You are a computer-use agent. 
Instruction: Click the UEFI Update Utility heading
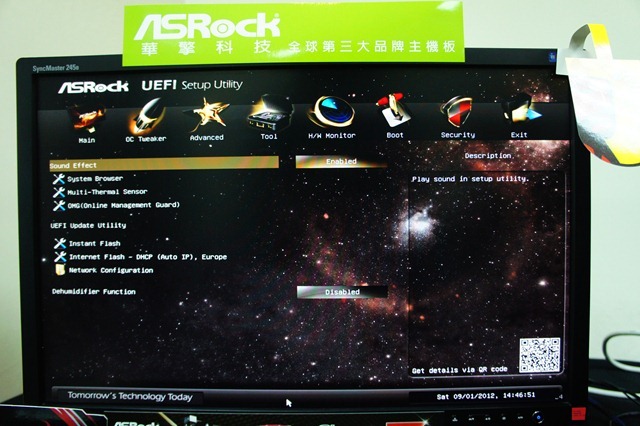tap(88, 225)
